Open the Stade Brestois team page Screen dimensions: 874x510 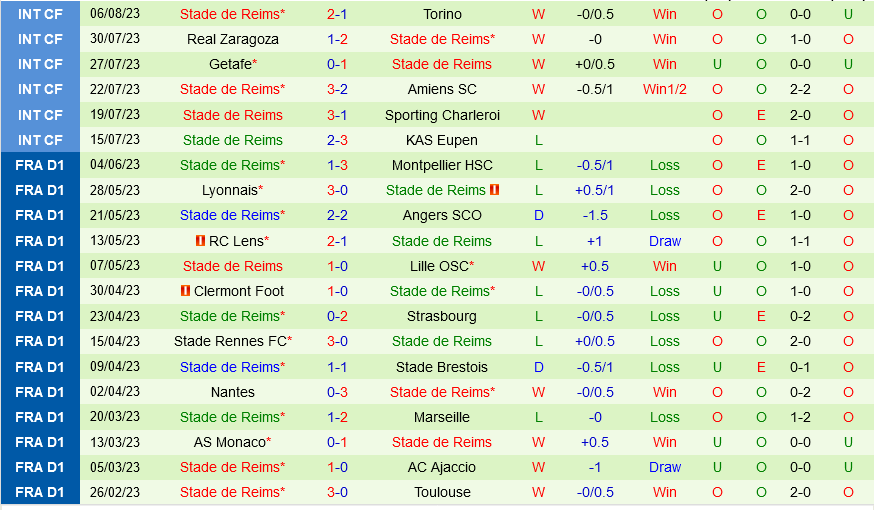(442, 367)
